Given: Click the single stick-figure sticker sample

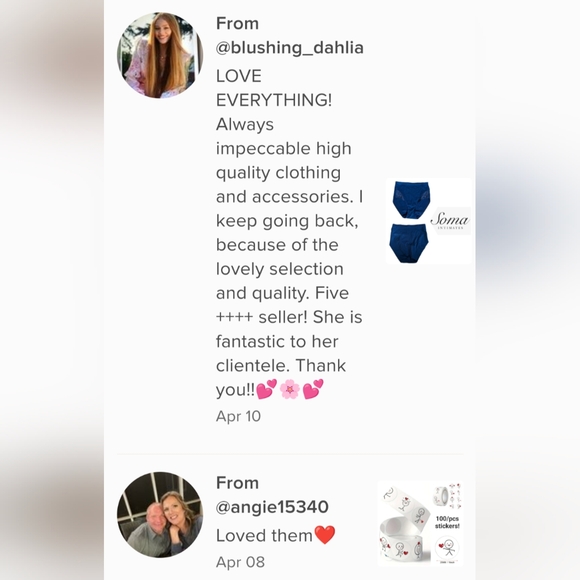Looking at the screenshot, I should click(x=449, y=548).
